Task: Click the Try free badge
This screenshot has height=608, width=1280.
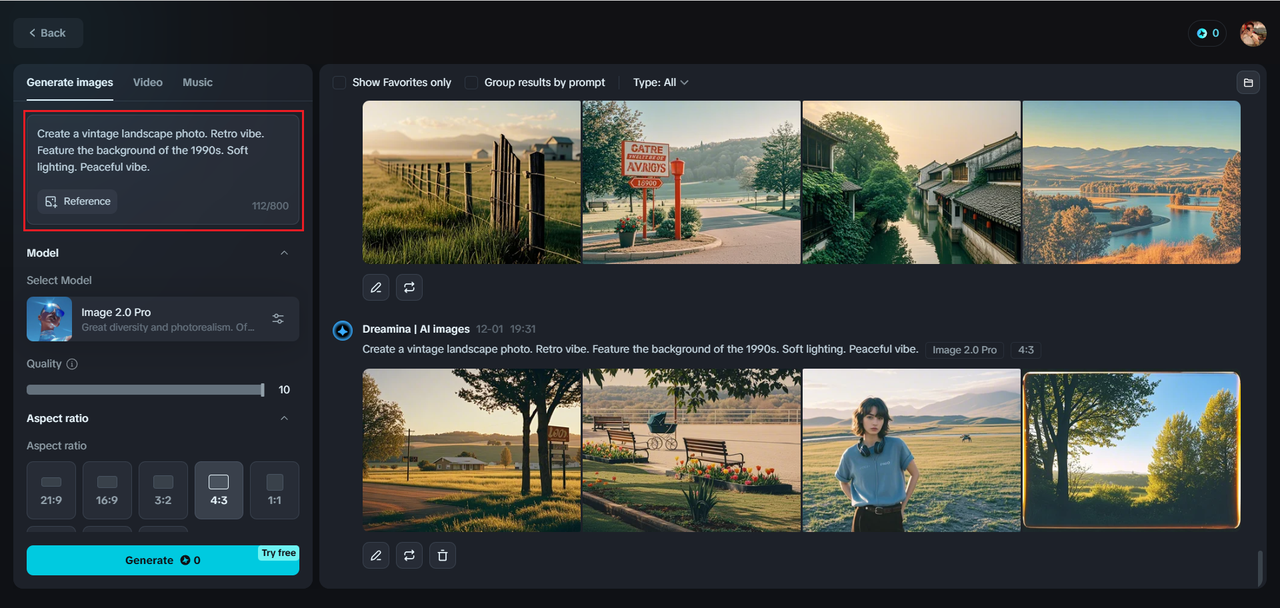Action: pyautogui.click(x=279, y=553)
